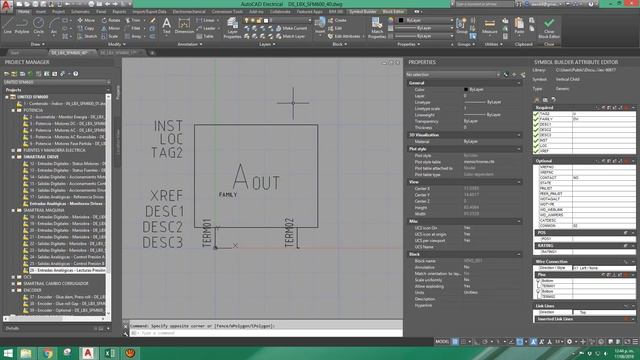
Task: Click Edit Attributes in Block panel
Action: 344,36
